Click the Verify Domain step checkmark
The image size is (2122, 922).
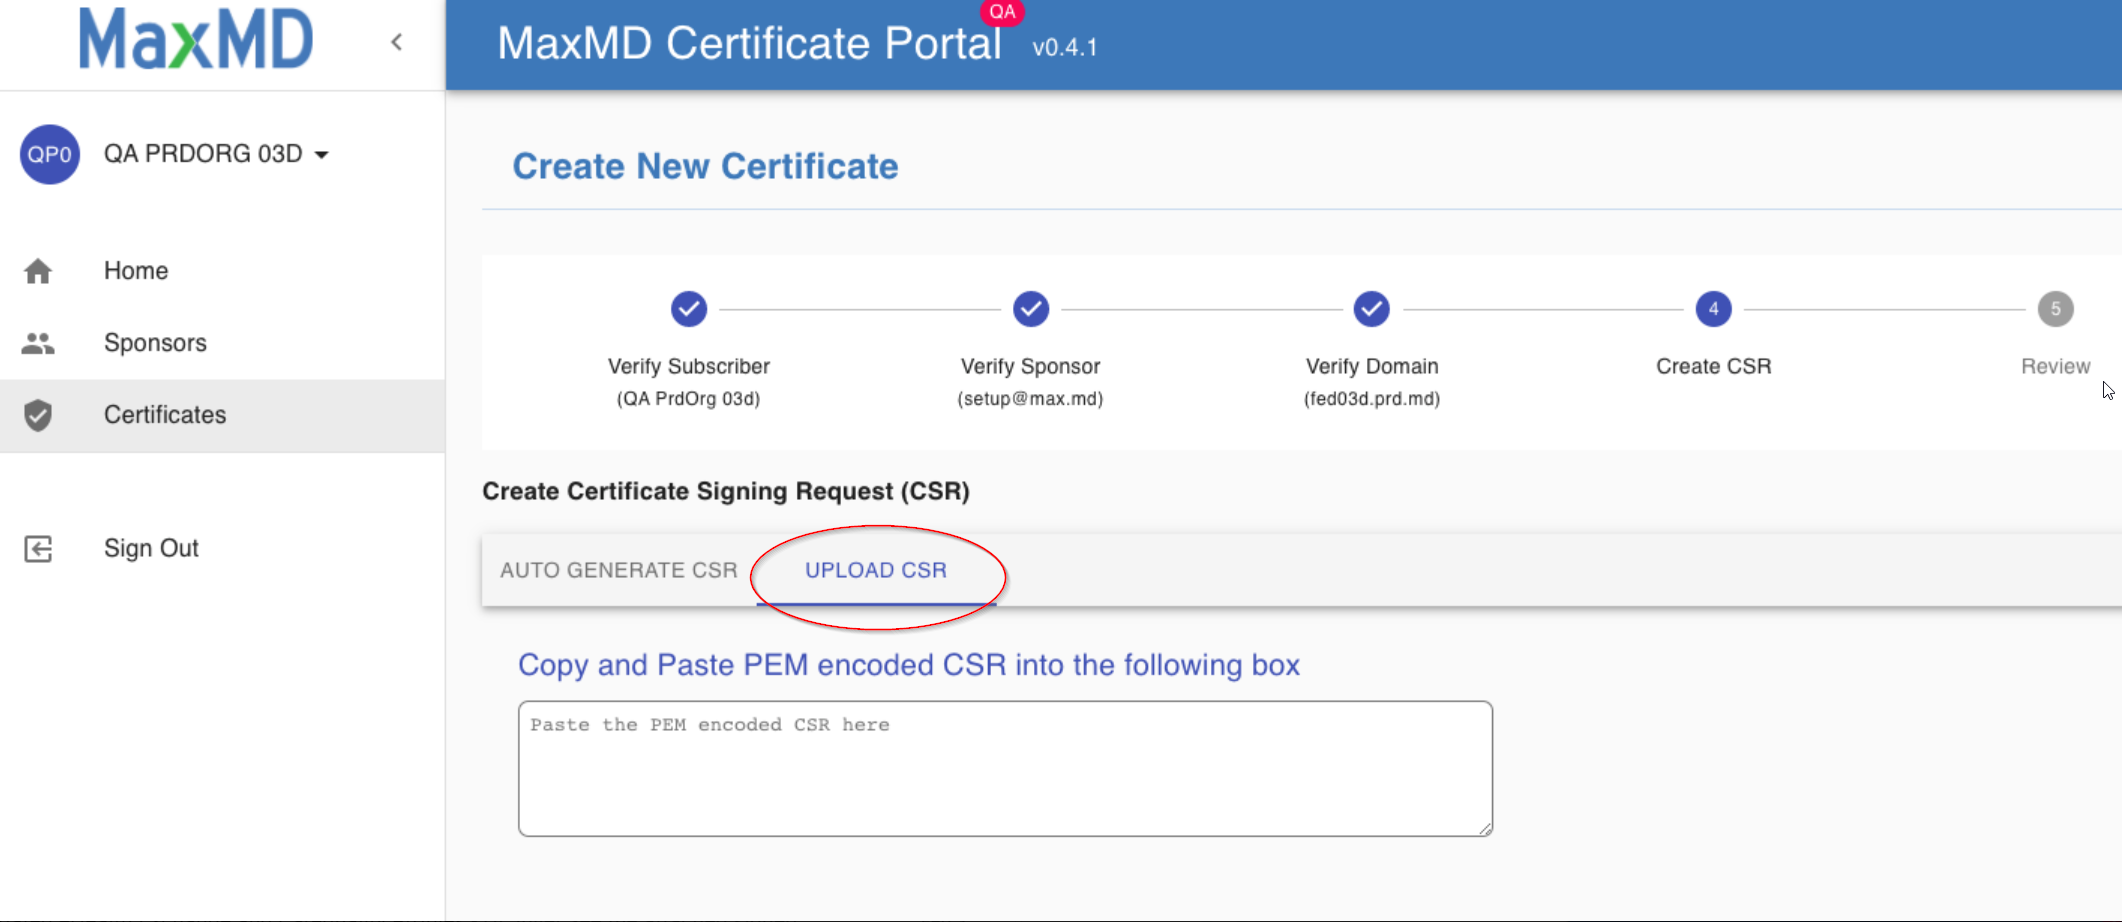1372,309
